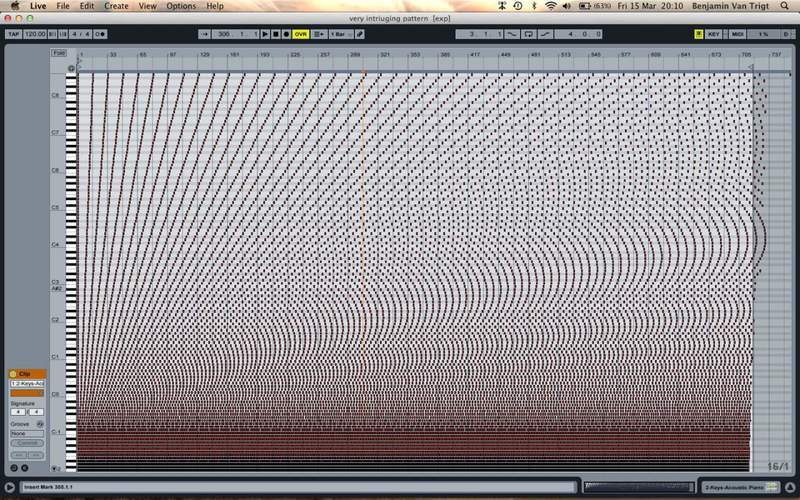Screen dimensions: 800x500
Task: Click the Wi-Fi icon in menu bar
Action: tap(550, 6)
